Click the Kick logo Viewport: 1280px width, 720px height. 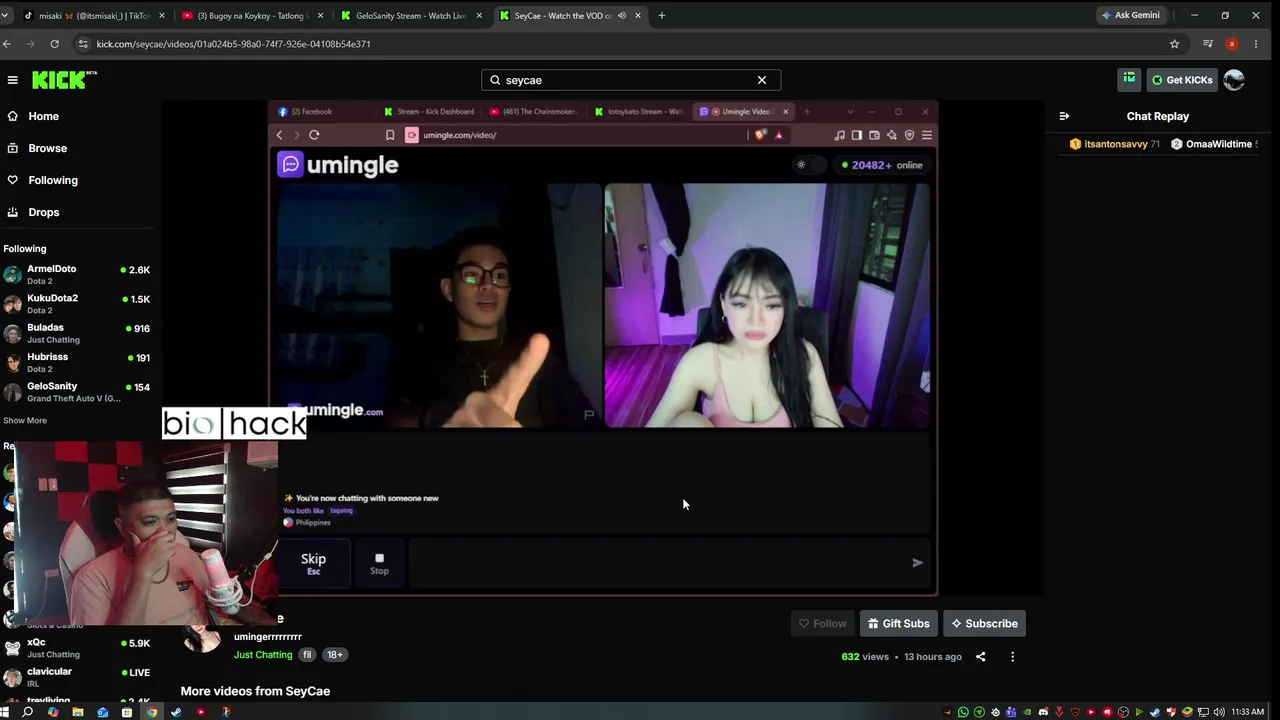click(x=64, y=80)
